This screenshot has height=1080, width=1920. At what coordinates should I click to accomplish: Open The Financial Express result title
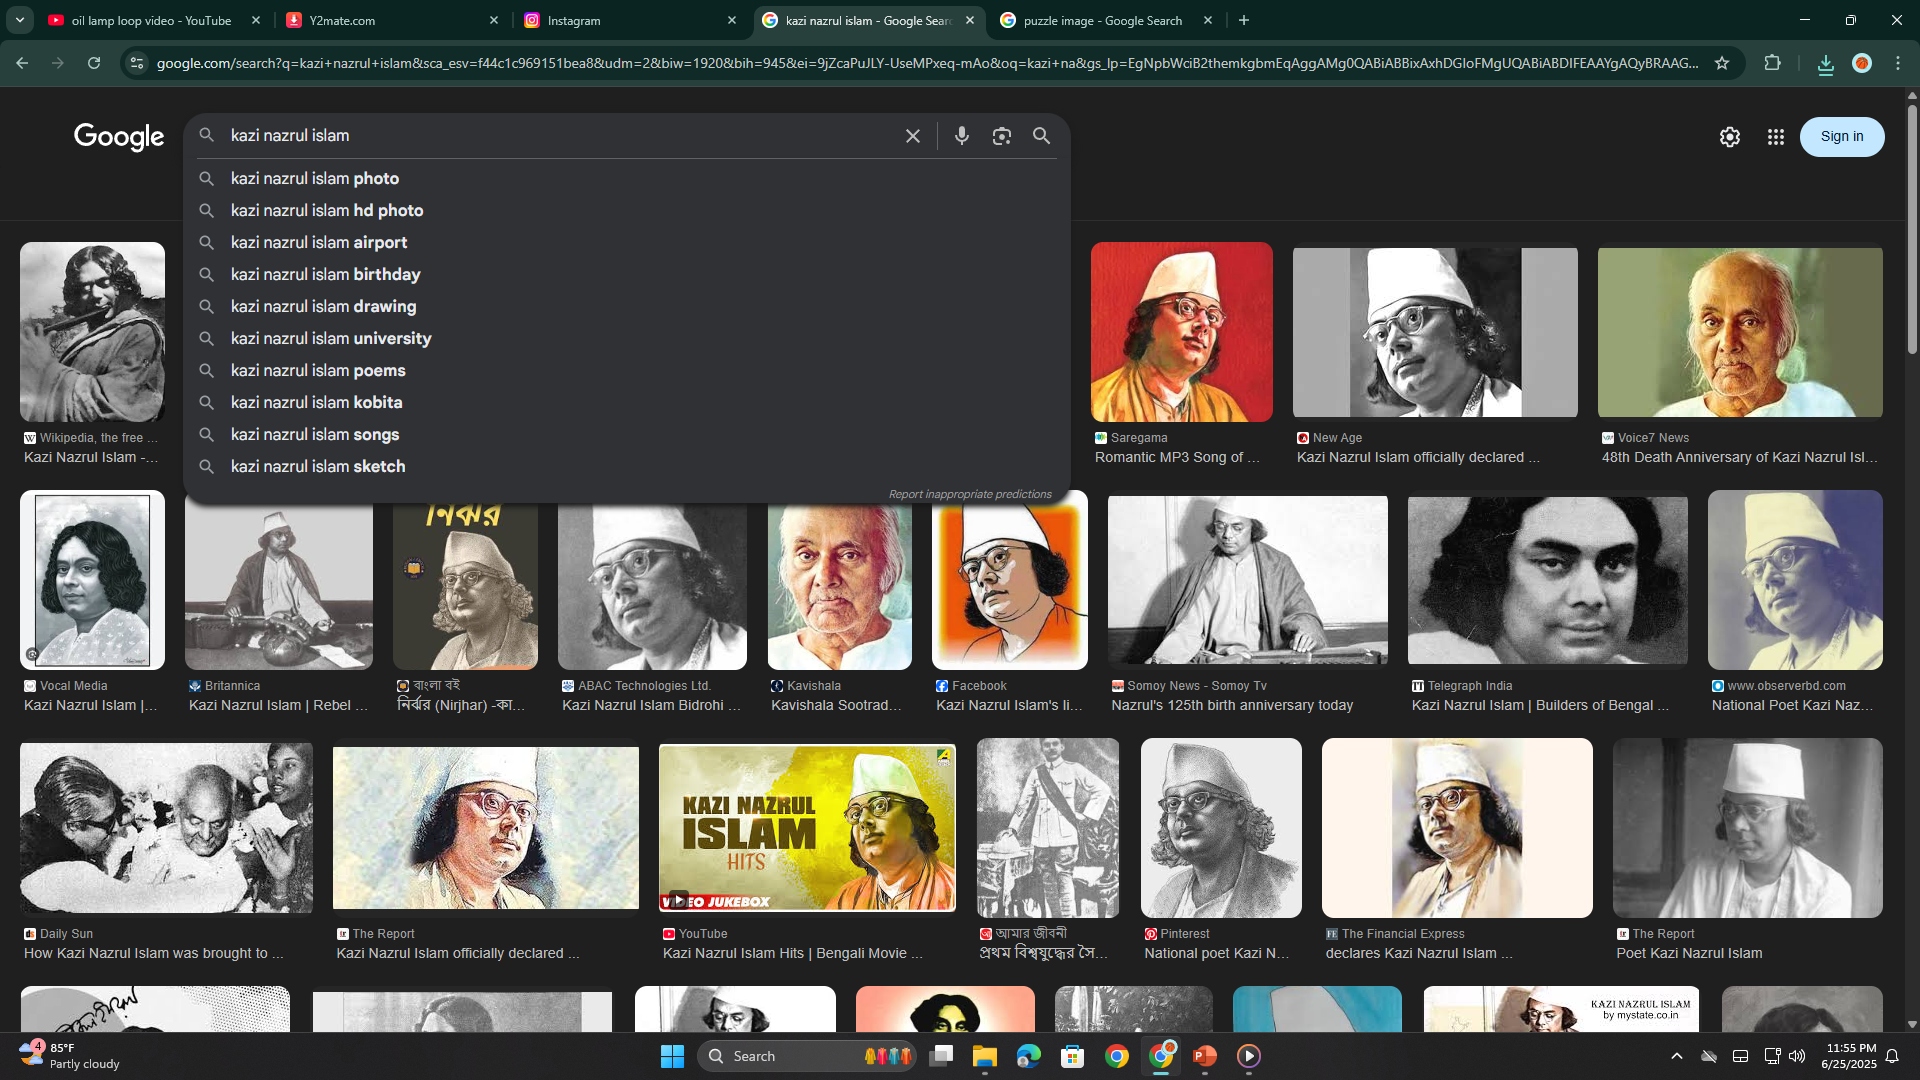[x=1419, y=953]
